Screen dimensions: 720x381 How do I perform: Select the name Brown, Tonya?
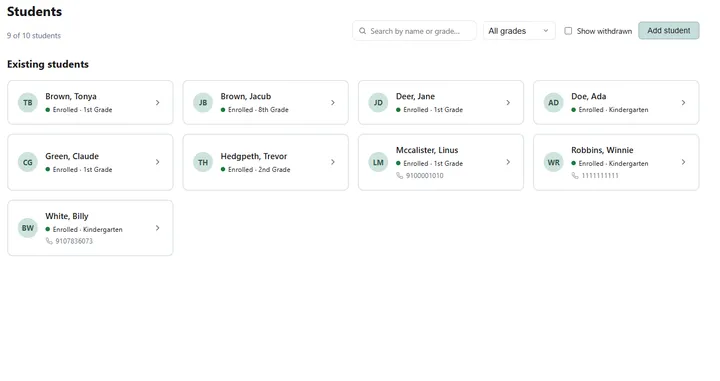[71, 96]
